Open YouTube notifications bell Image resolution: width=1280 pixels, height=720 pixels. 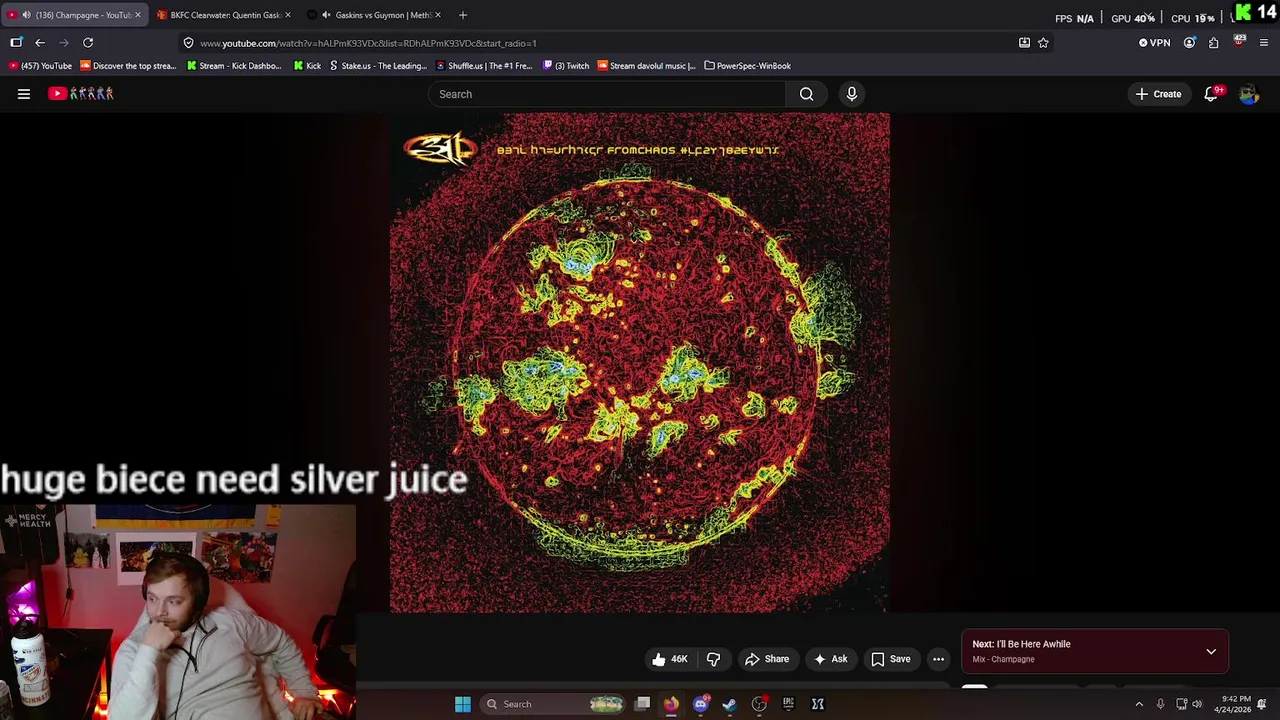(1212, 94)
